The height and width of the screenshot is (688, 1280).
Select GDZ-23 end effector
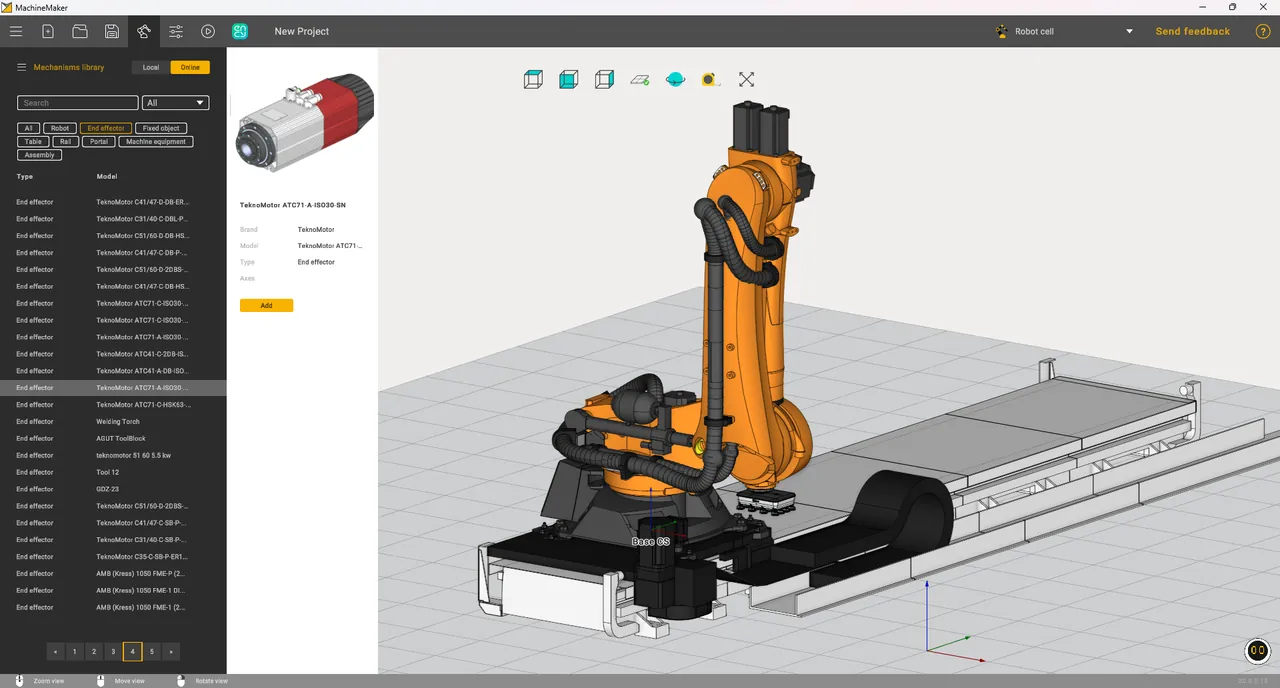point(113,489)
